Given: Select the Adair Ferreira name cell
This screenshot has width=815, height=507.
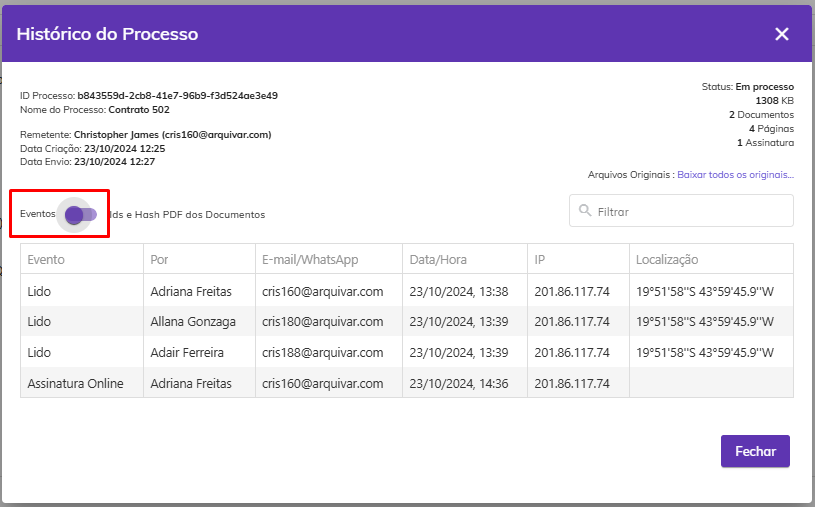Looking at the screenshot, I should (199, 352).
